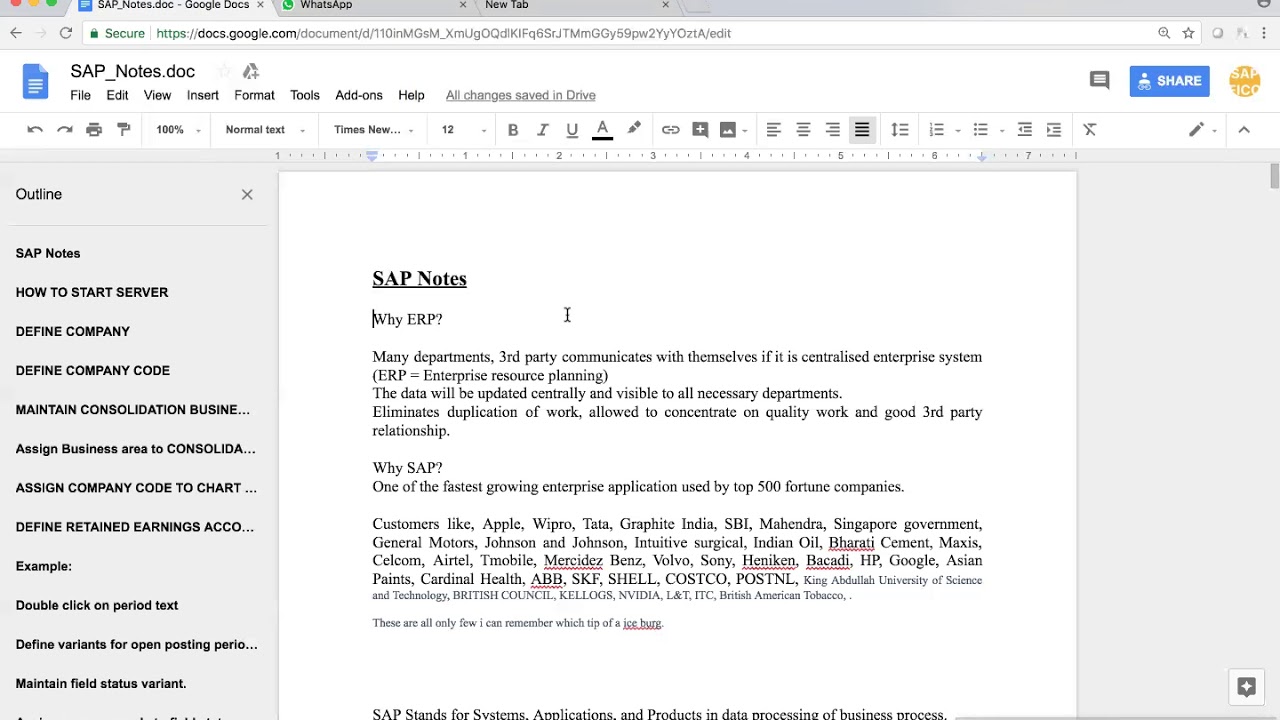Screen dimensions: 1280x720
Task: Open the Explore tool
Action: click(1246, 686)
